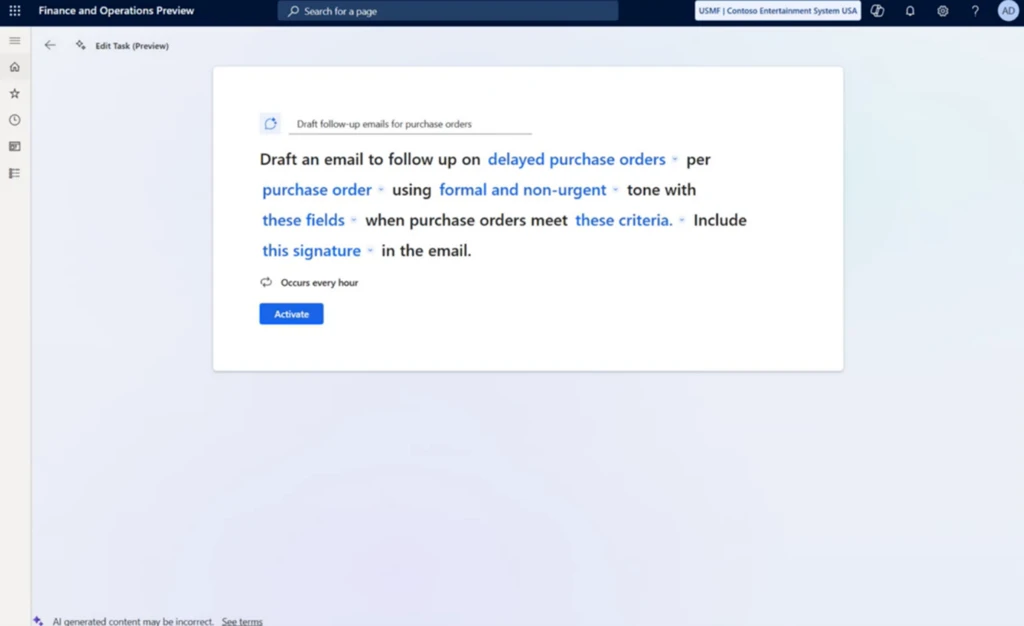Image resolution: width=1024 pixels, height=626 pixels.
Task: Open the 'See terms' link
Action: pos(242,620)
